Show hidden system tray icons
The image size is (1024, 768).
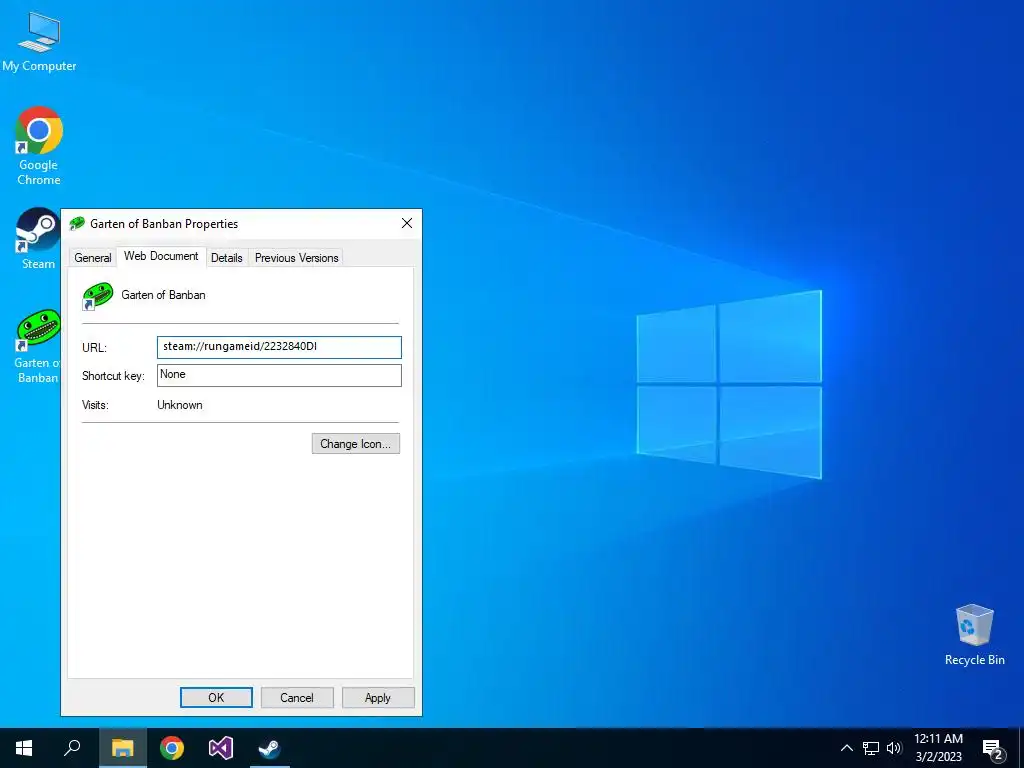(x=846, y=748)
